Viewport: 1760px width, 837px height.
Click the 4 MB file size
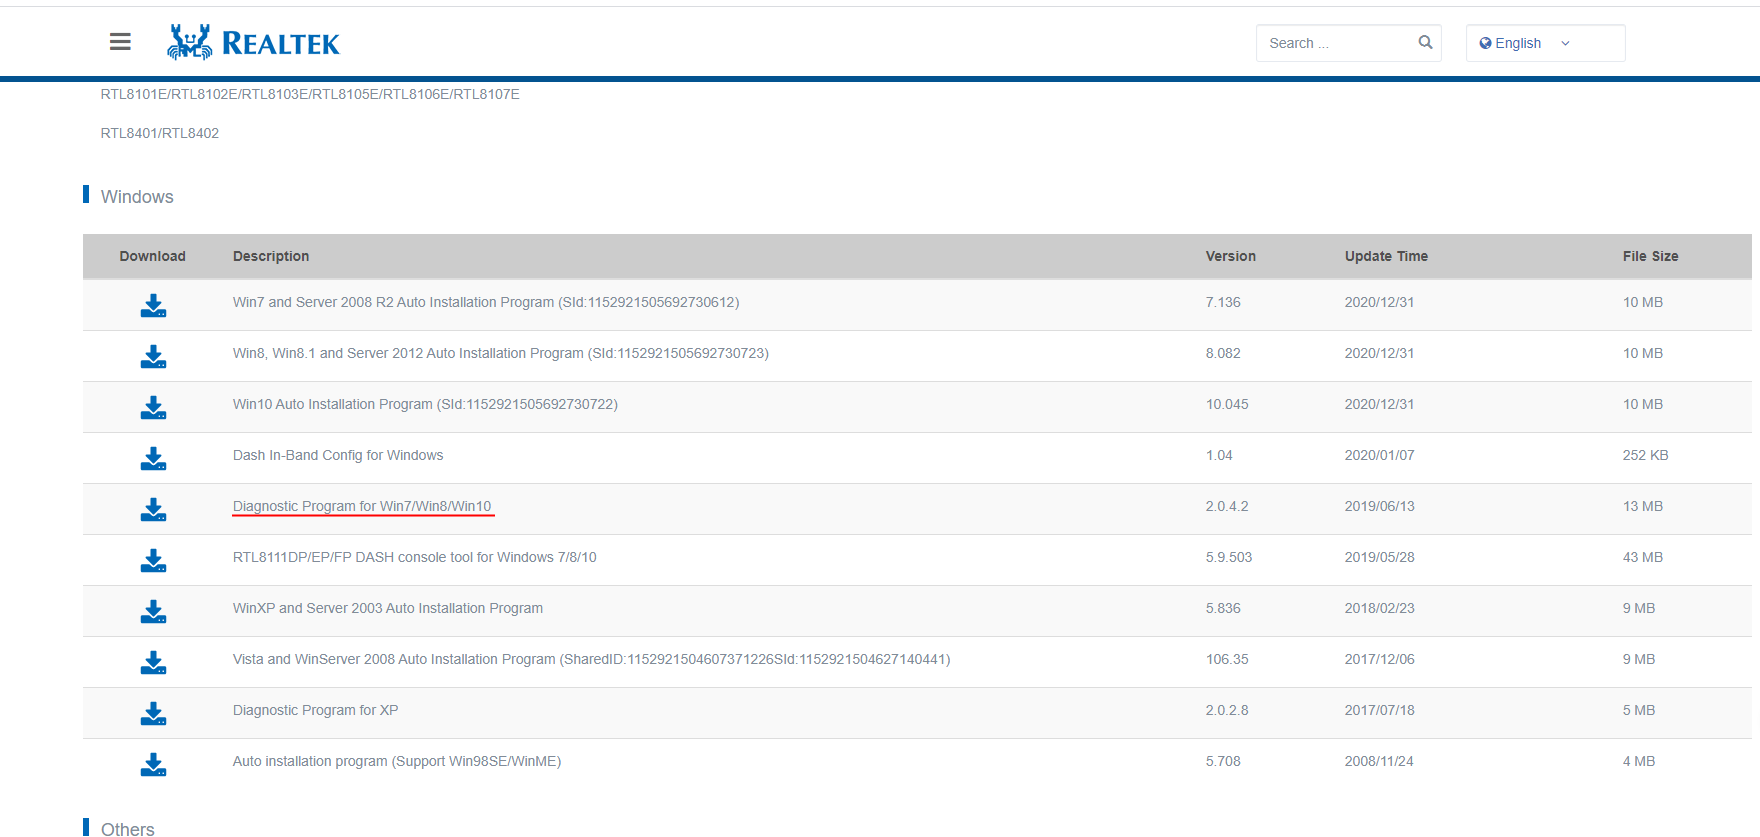(1639, 761)
